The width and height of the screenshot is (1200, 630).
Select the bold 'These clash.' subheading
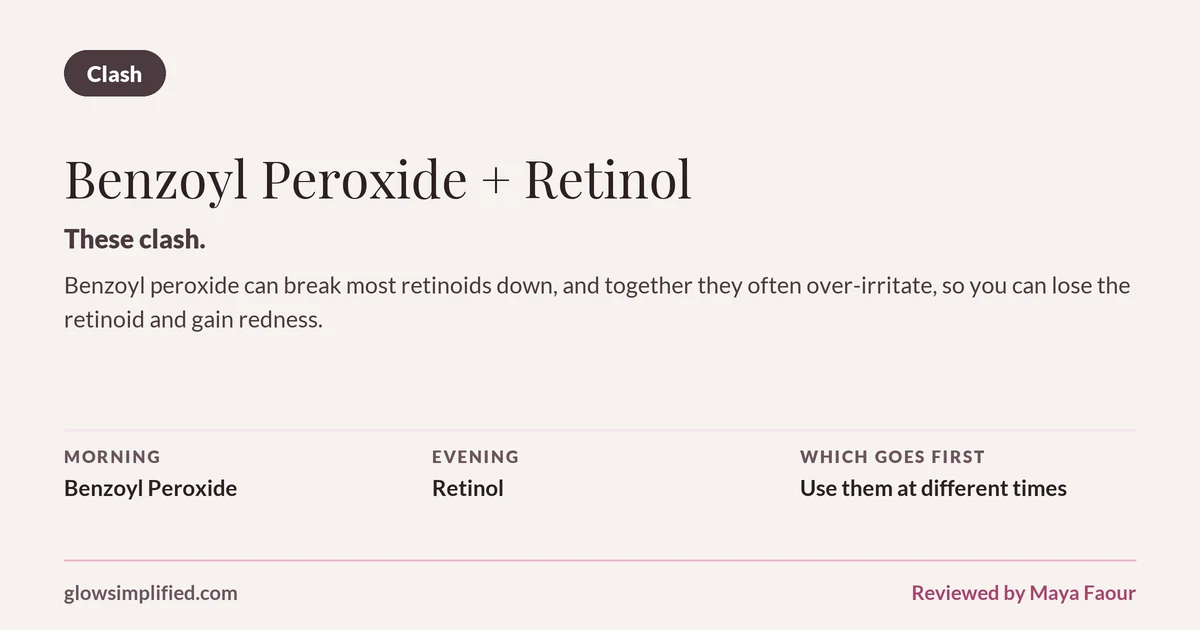135,239
